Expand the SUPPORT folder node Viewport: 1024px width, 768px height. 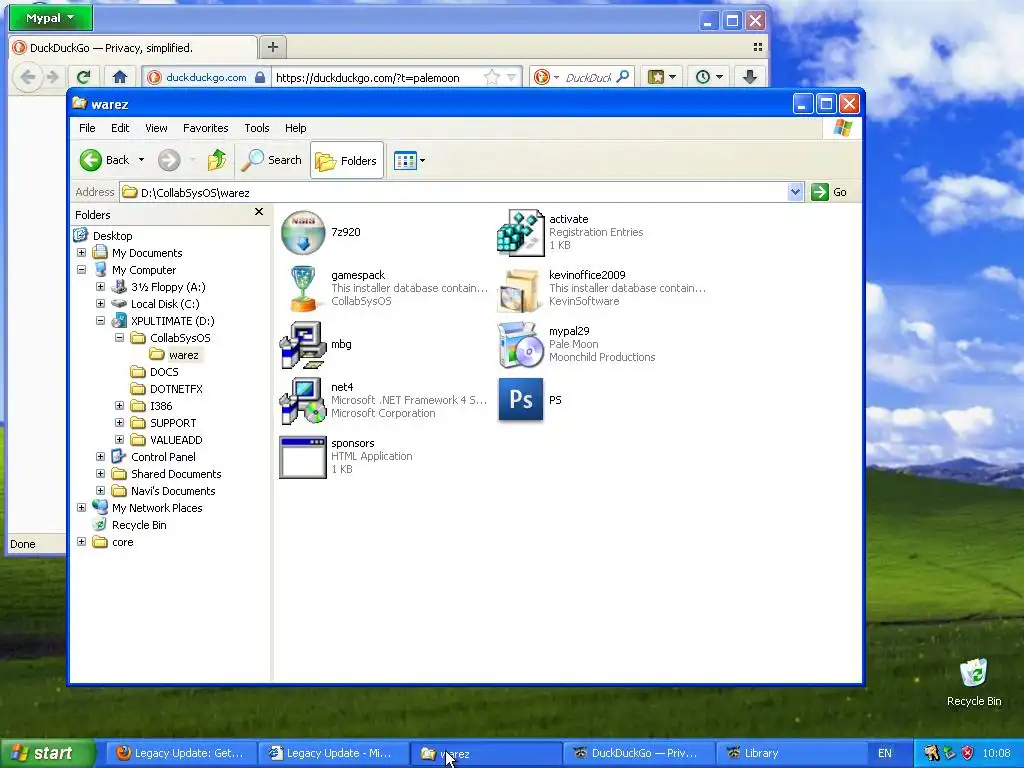[120, 423]
